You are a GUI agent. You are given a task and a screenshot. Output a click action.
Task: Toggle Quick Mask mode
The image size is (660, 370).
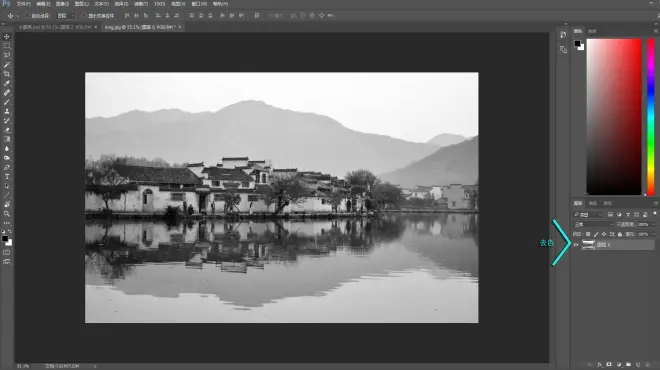pos(7,253)
